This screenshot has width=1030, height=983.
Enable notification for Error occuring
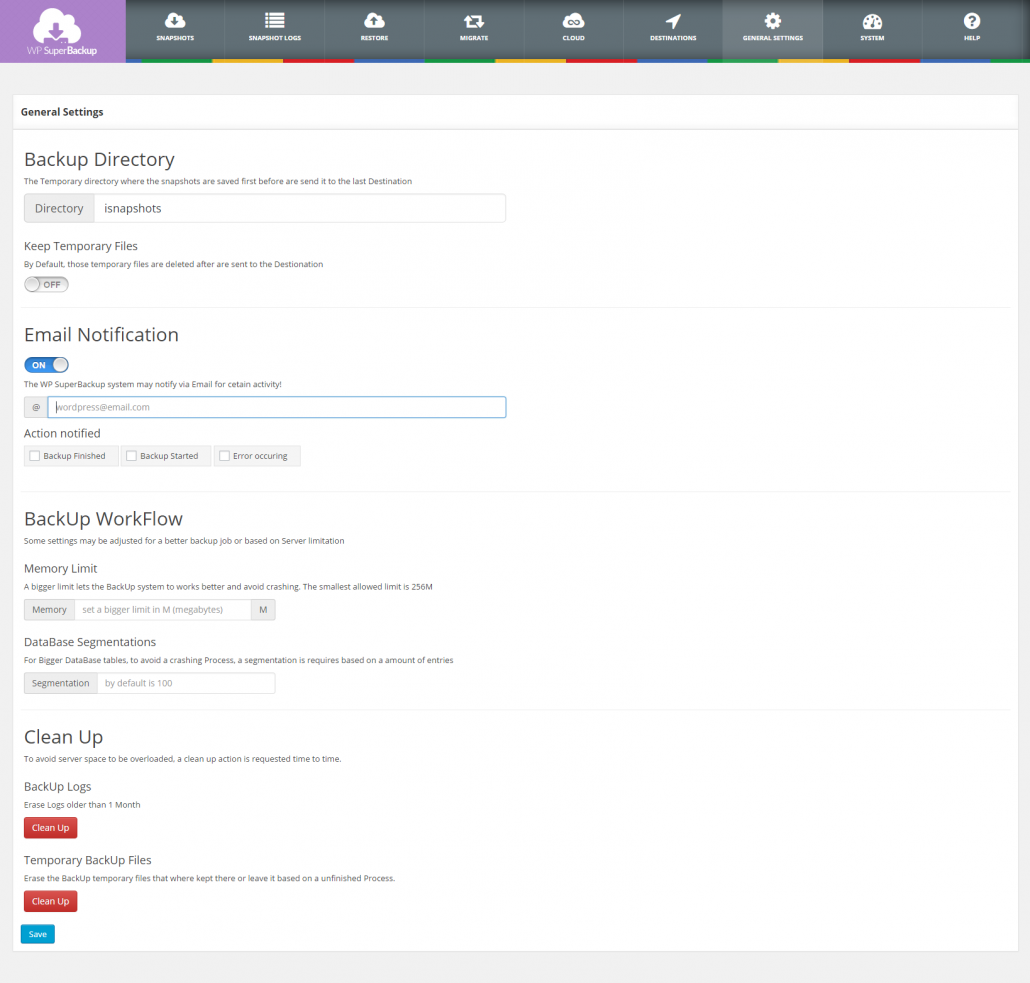point(224,455)
